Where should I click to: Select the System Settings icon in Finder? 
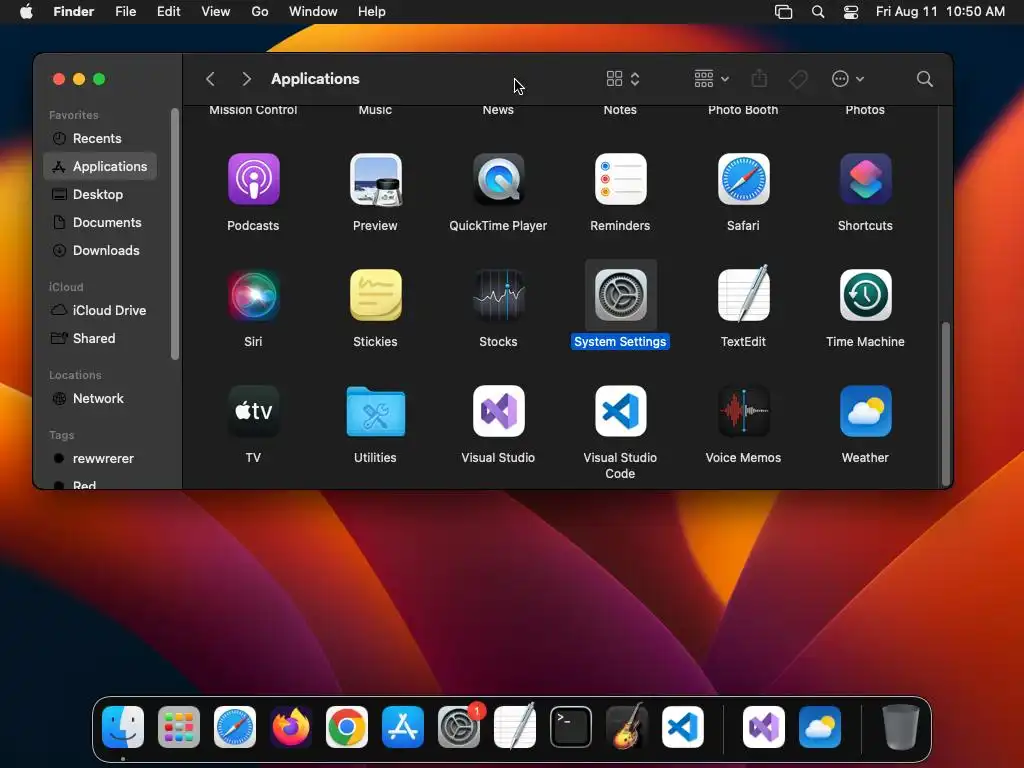pos(620,295)
